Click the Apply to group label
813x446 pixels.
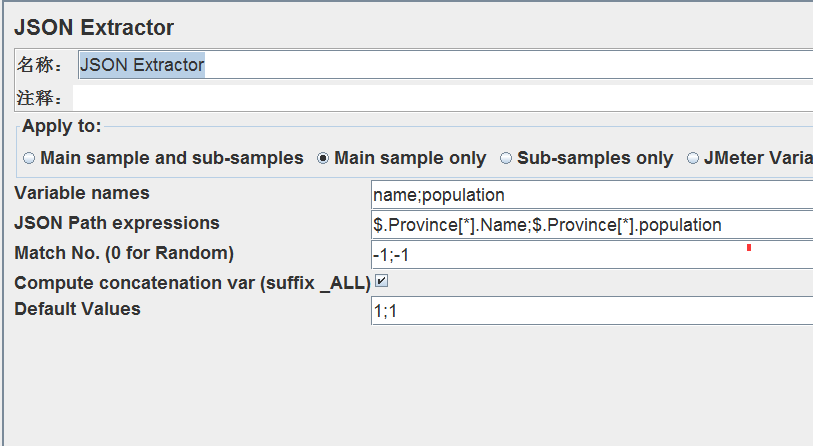pyautogui.click(x=61, y=126)
